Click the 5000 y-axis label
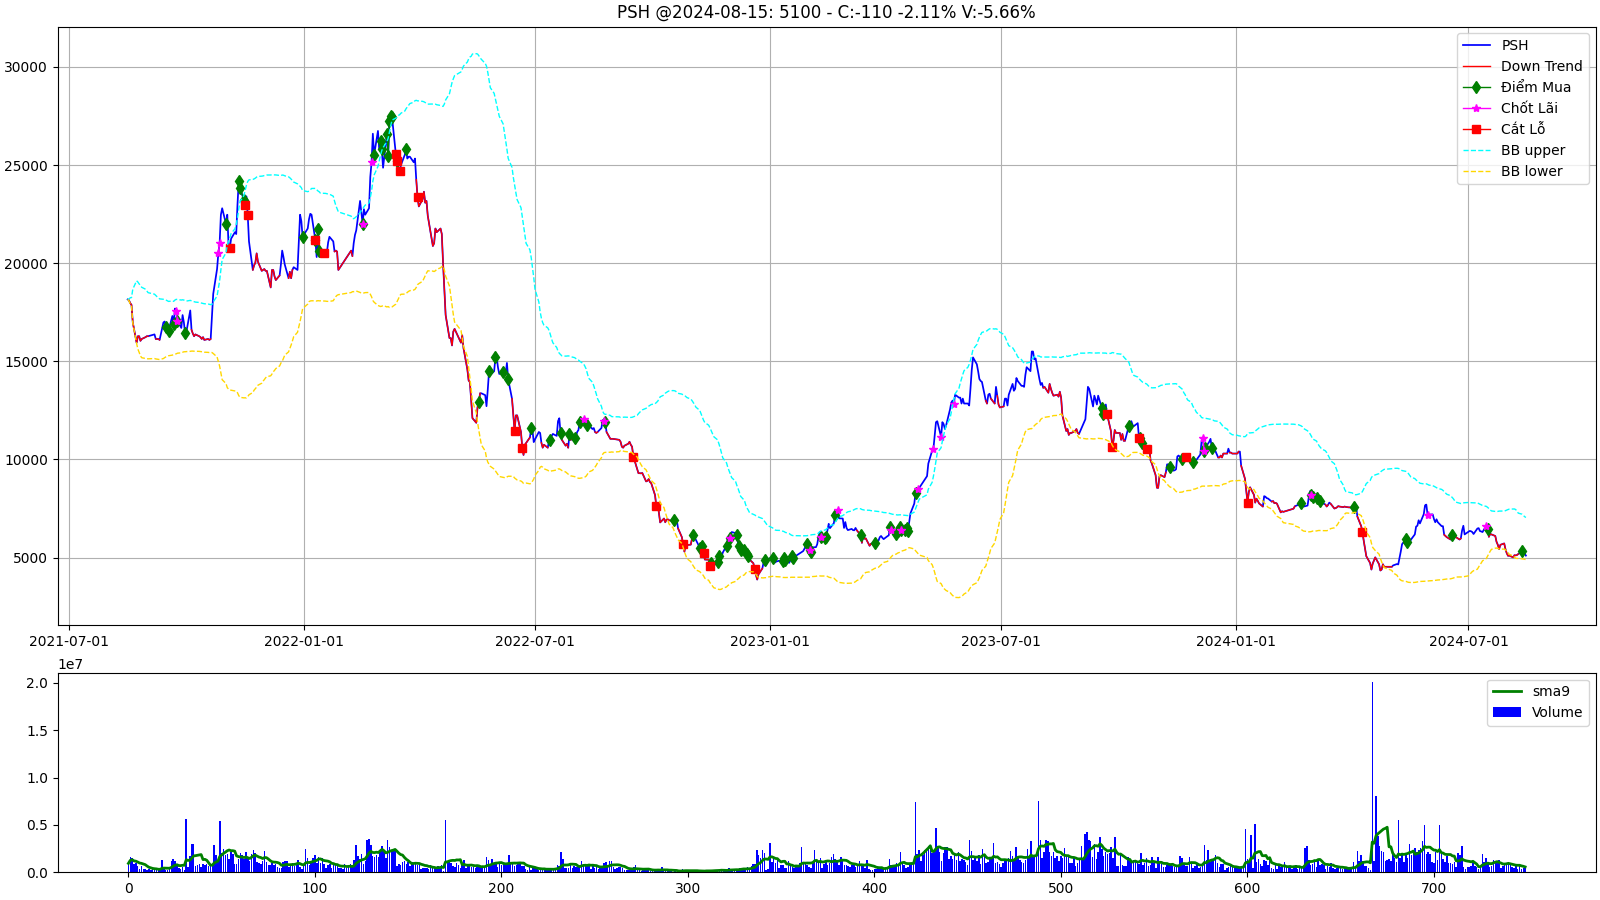 pos(30,558)
